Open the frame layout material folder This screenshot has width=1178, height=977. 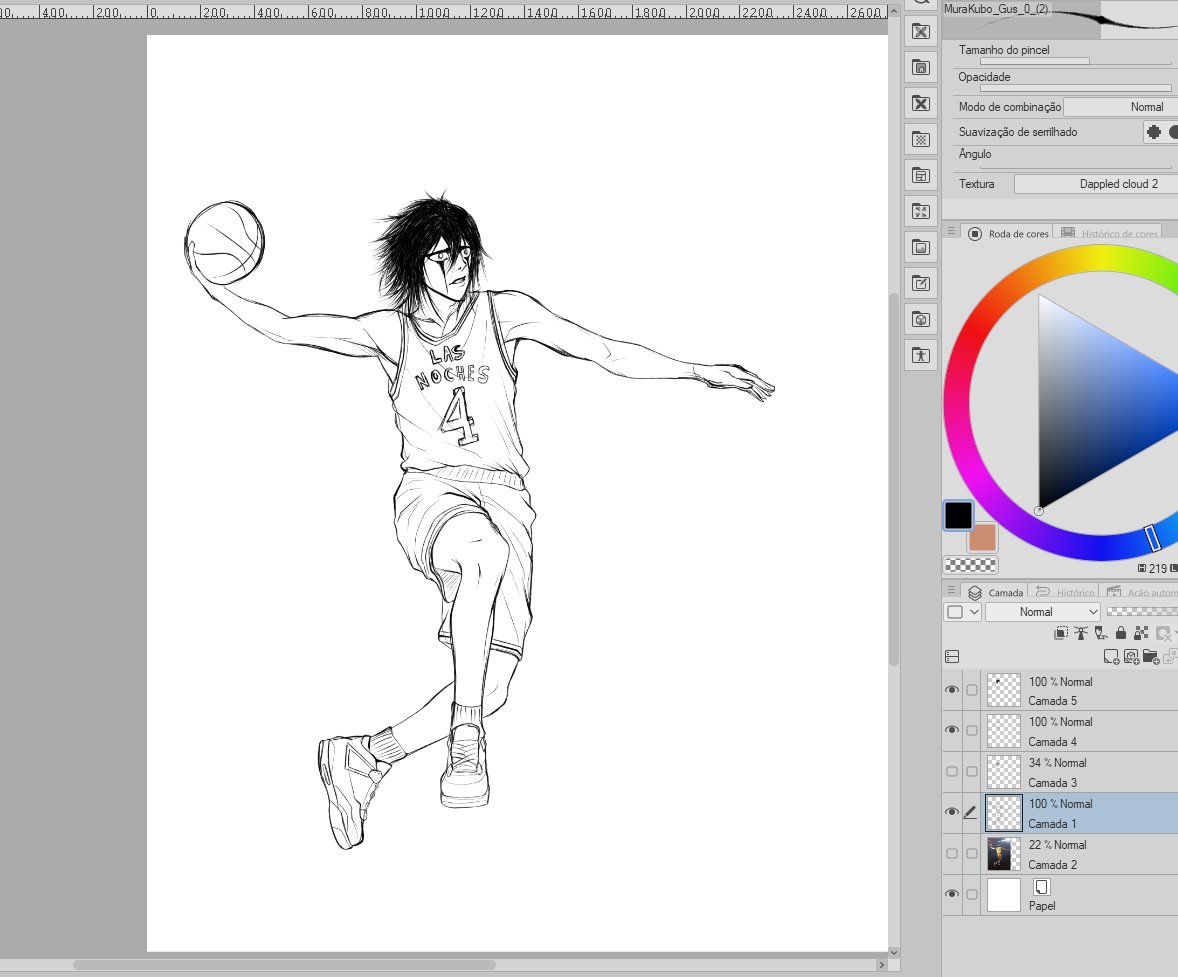920,176
